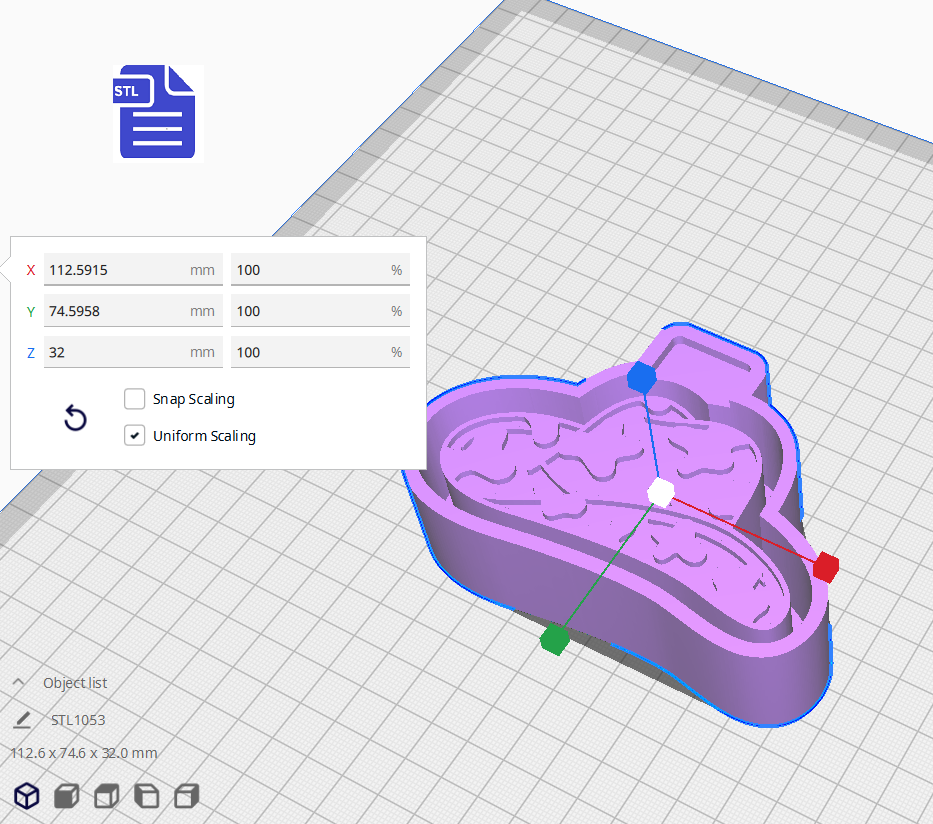
Task: Reset the scale with the circular arrow icon
Action: (x=75, y=418)
